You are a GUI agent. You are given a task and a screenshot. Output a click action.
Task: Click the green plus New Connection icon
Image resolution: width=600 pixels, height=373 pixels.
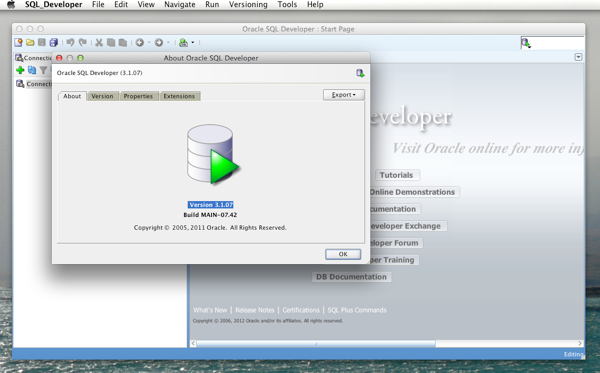tap(20, 70)
